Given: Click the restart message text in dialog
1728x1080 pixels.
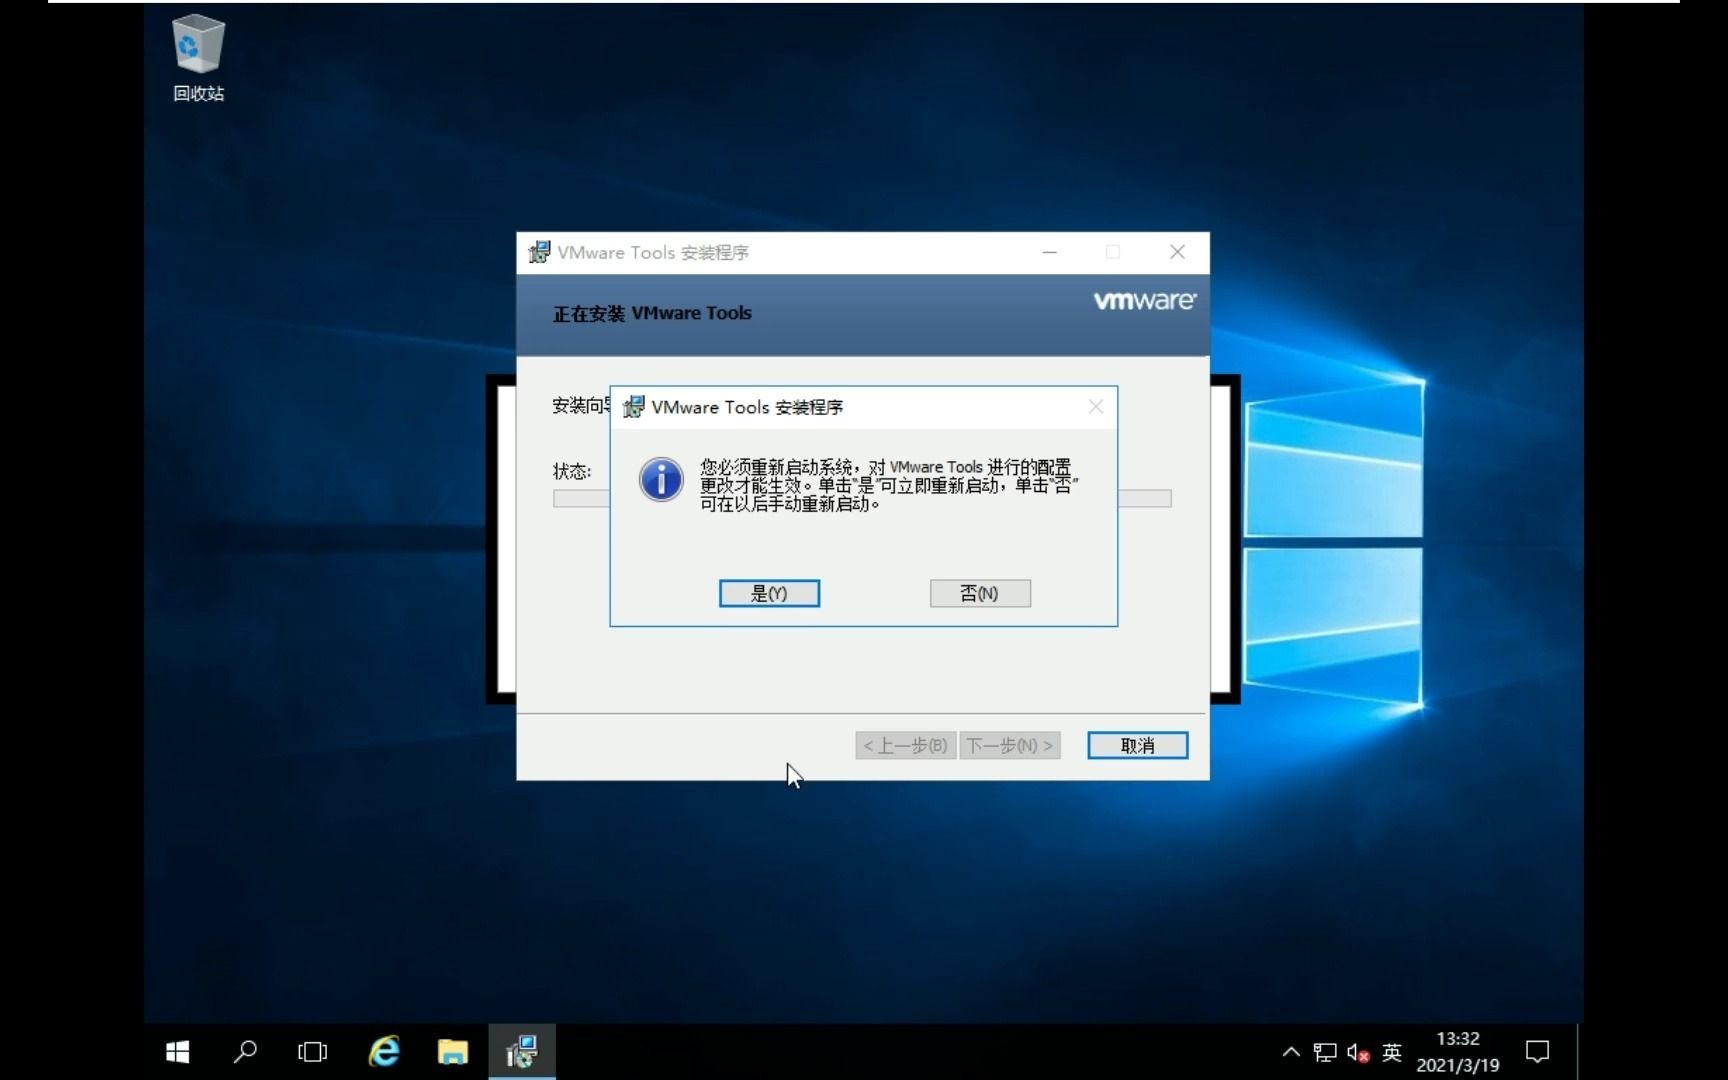Looking at the screenshot, I should pos(888,485).
